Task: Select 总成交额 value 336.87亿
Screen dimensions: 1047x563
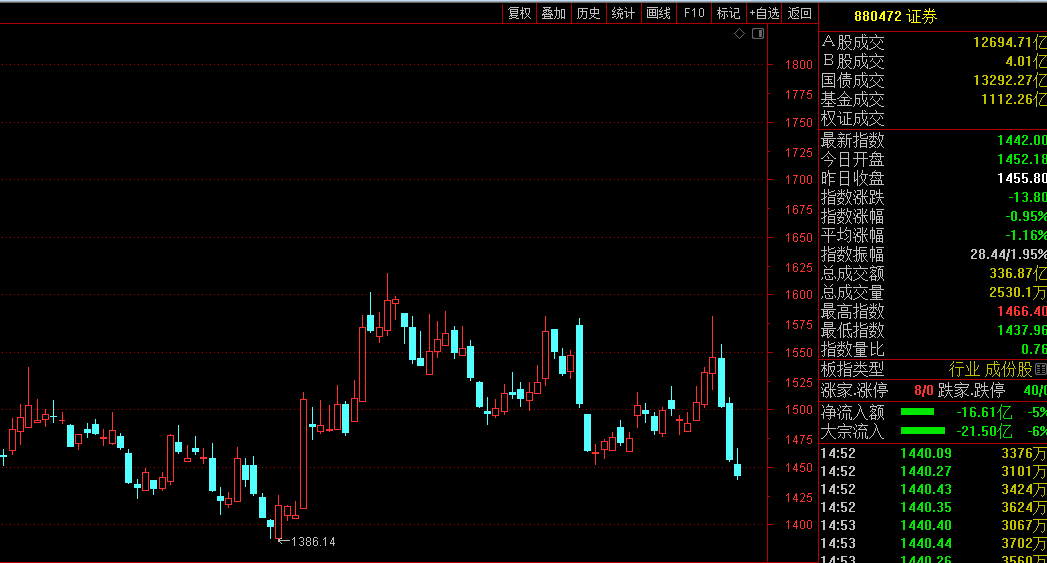Action: click(x=1018, y=274)
